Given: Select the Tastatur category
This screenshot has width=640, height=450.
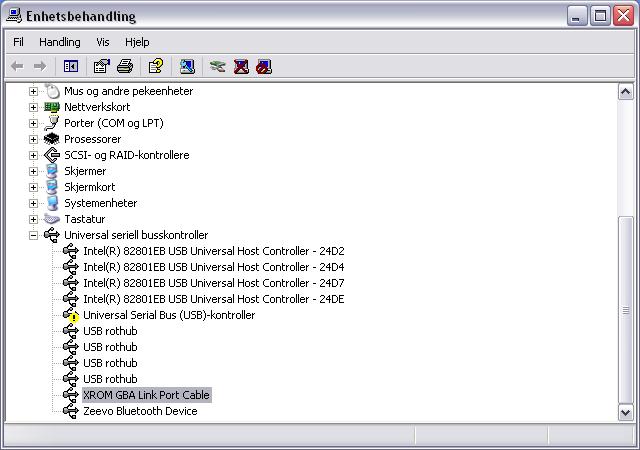Looking at the screenshot, I should click(85, 219).
